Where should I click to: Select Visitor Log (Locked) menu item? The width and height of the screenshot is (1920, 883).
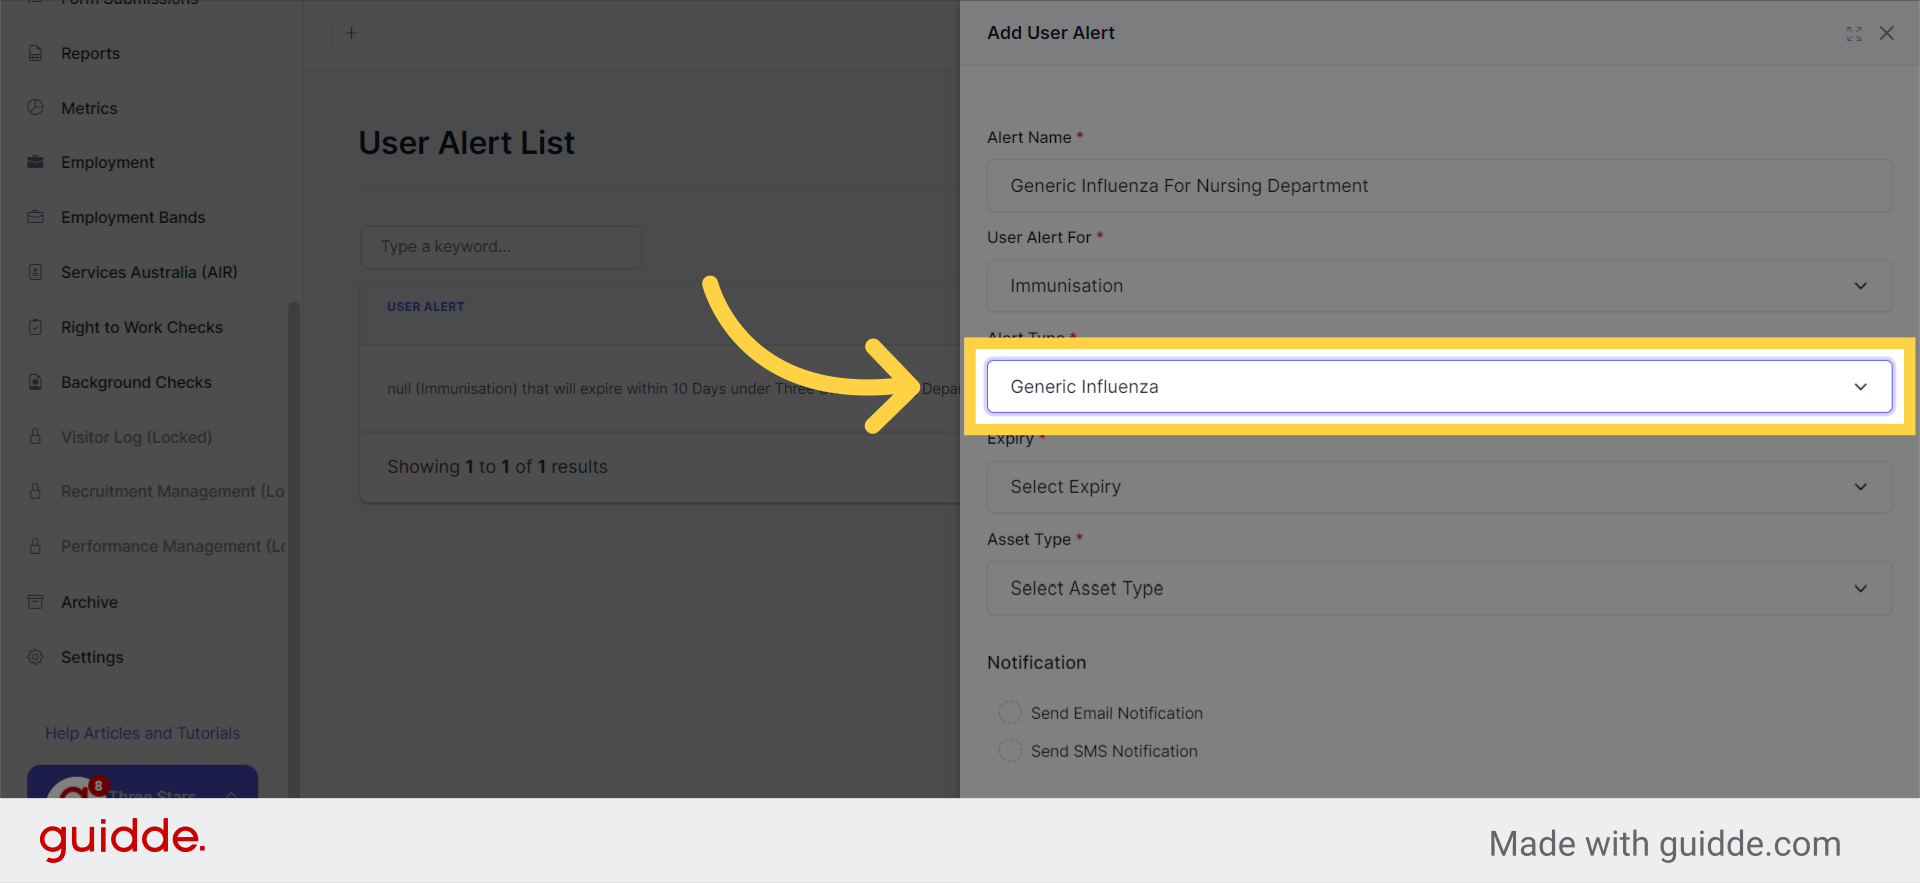(136, 437)
